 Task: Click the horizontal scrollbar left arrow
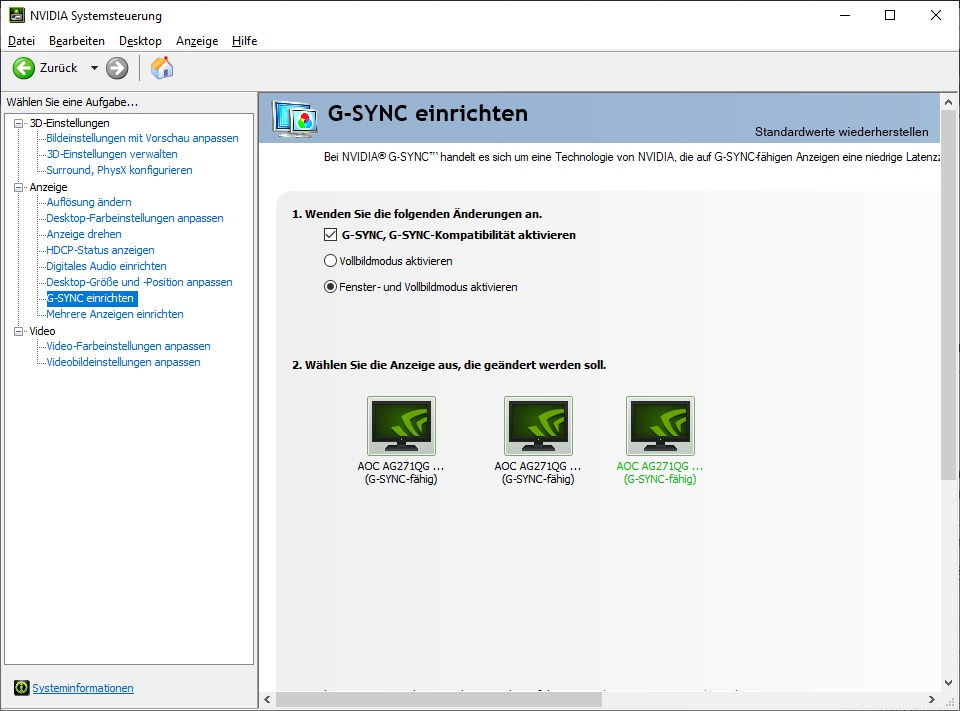[267, 699]
